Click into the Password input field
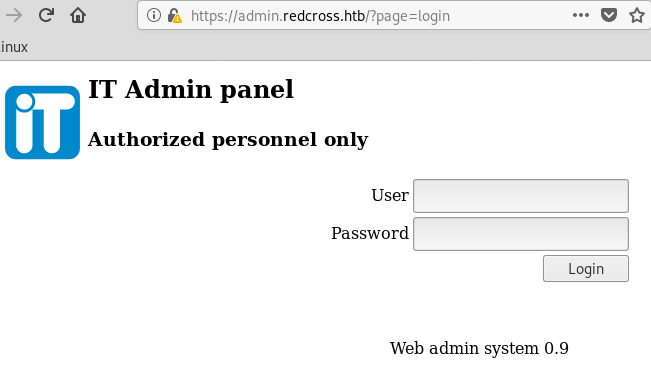651x372 pixels. (x=521, y=234)
